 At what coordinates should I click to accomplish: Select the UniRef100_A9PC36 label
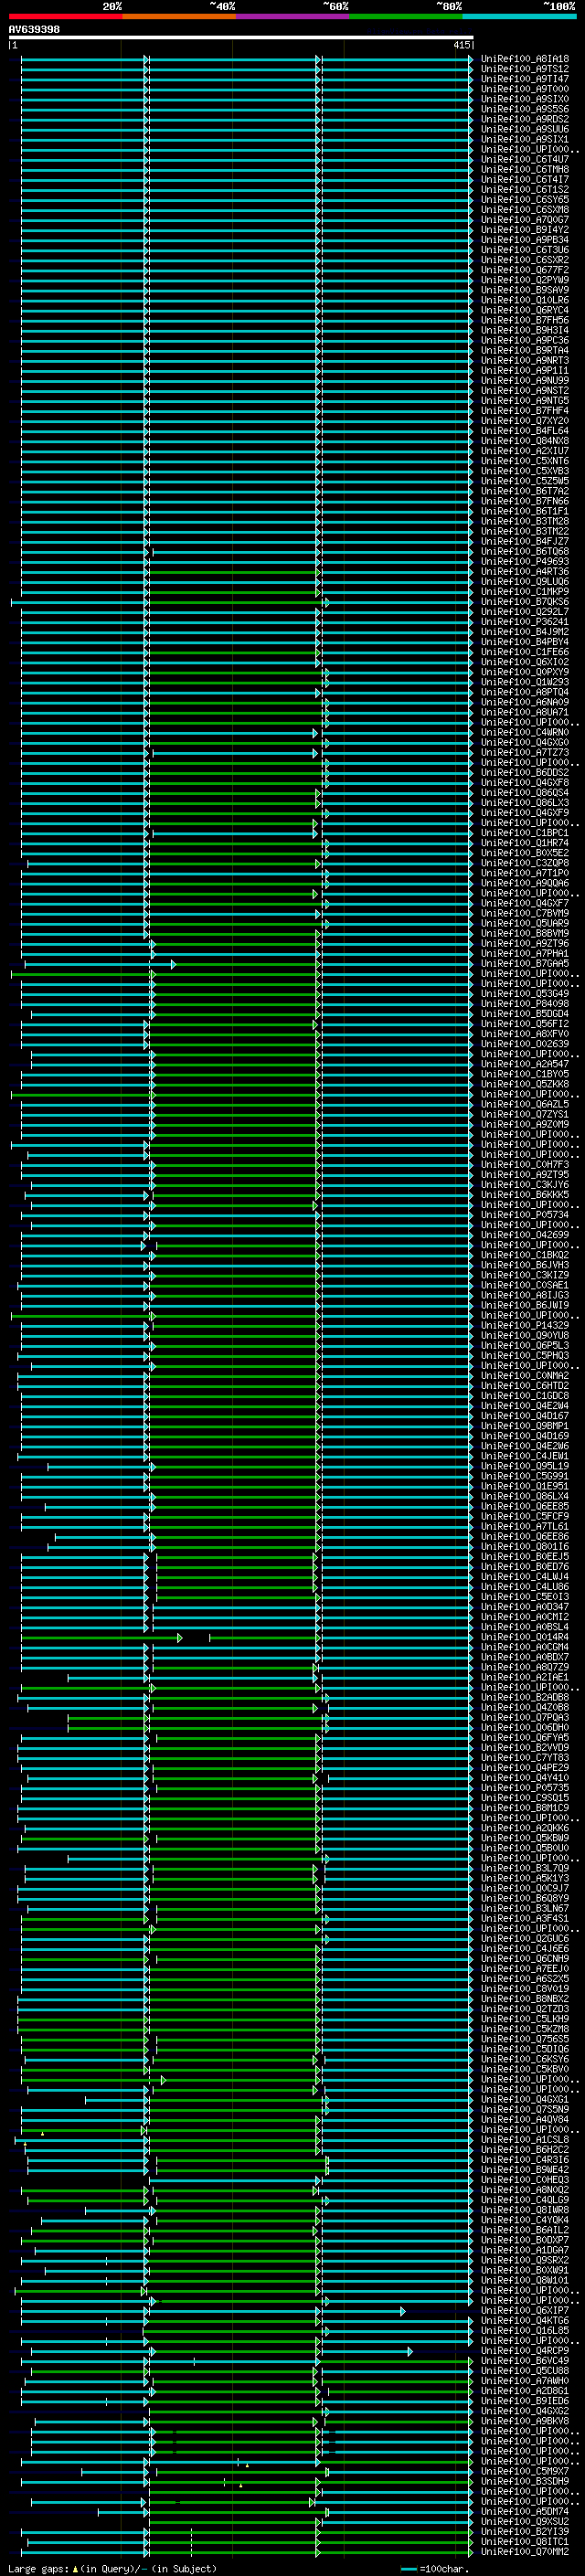tap(525, 340)
